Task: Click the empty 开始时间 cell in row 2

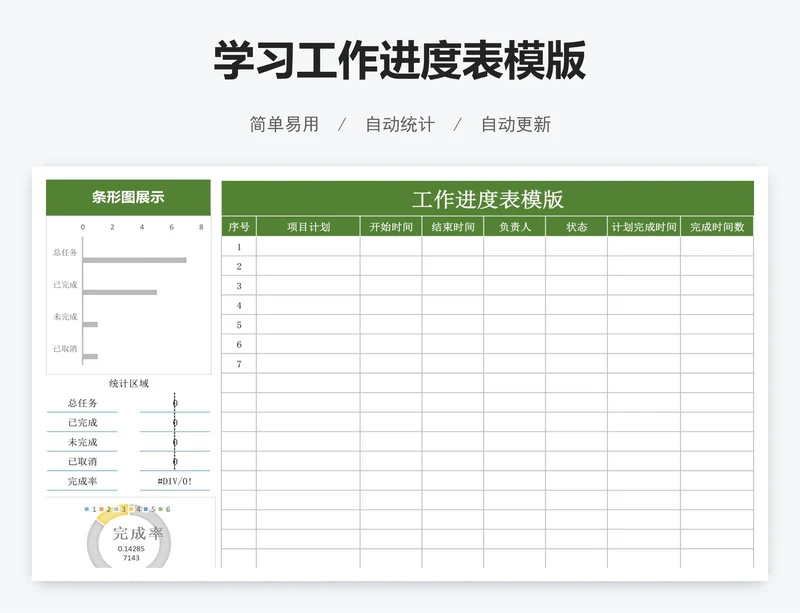Action: [391, 266]
